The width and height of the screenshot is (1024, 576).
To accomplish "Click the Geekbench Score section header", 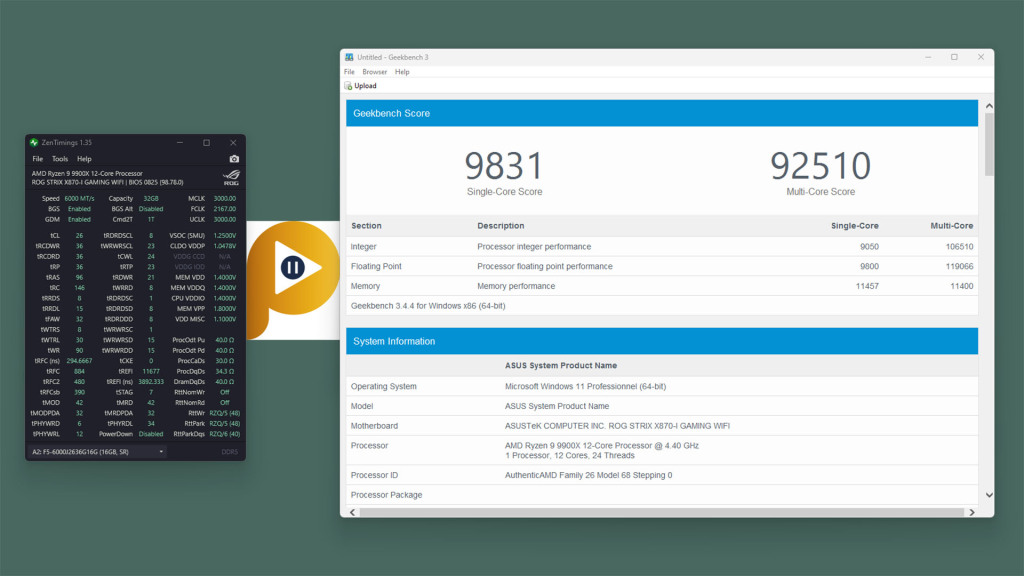I will (x=662, y=113).
